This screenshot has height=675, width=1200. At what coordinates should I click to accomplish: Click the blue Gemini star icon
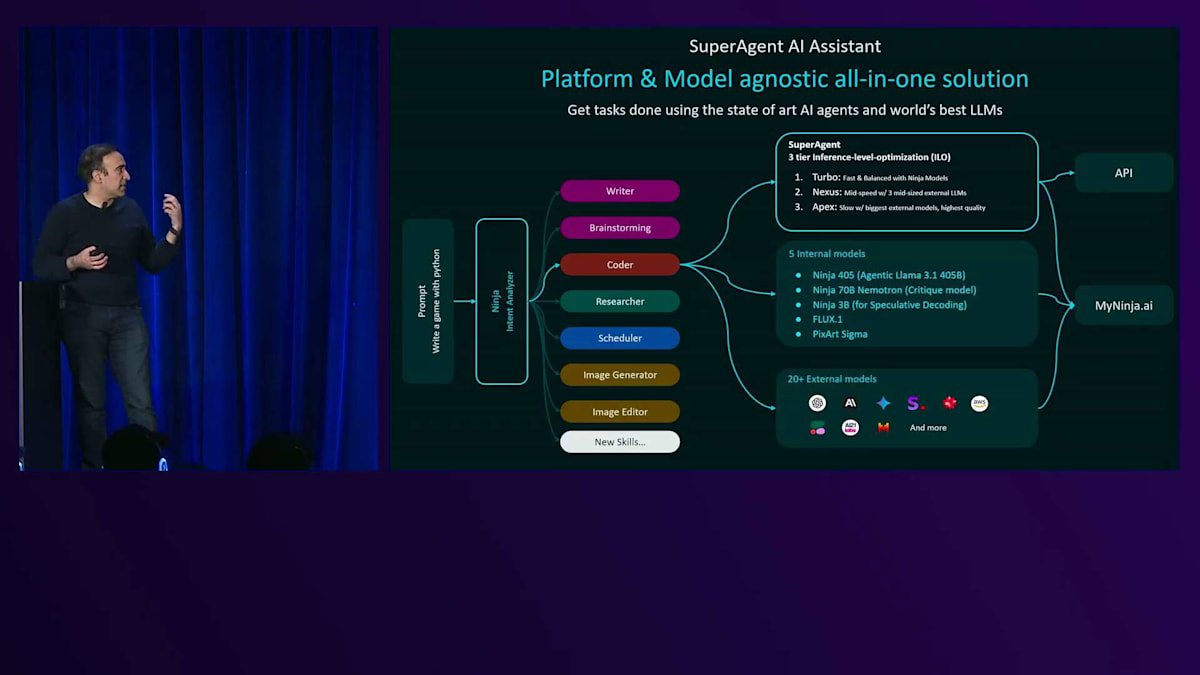(883, 403)
